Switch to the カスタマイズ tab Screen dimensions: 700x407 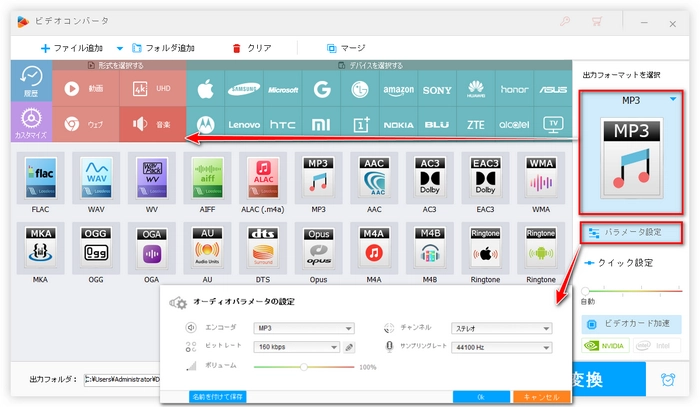31,122
